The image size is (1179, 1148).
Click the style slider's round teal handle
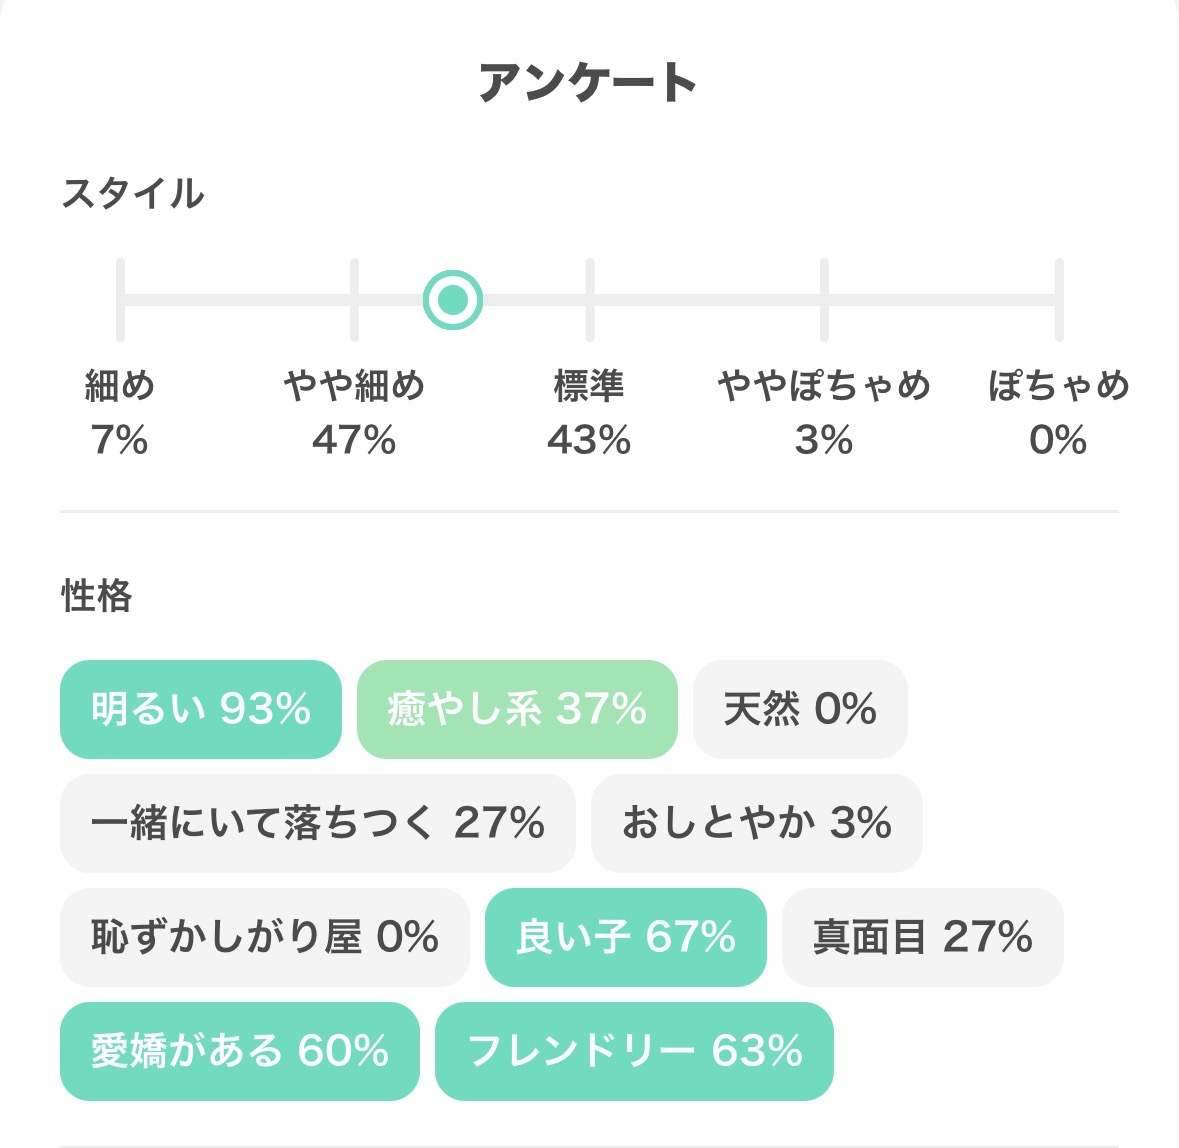(453, 300)
